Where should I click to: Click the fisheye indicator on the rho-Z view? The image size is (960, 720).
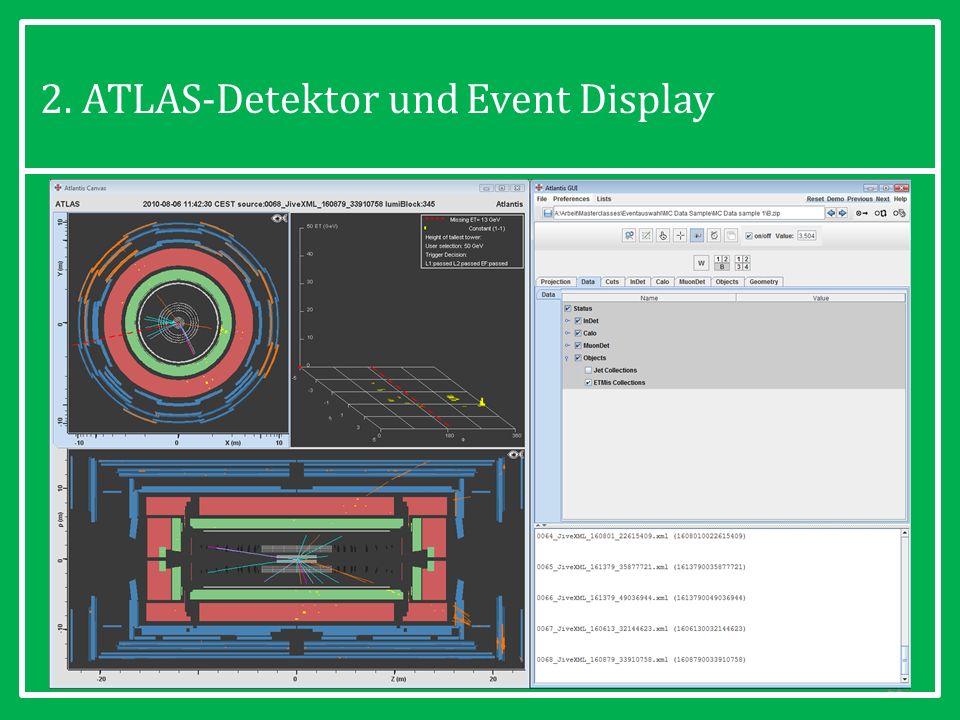click(516, 454)
